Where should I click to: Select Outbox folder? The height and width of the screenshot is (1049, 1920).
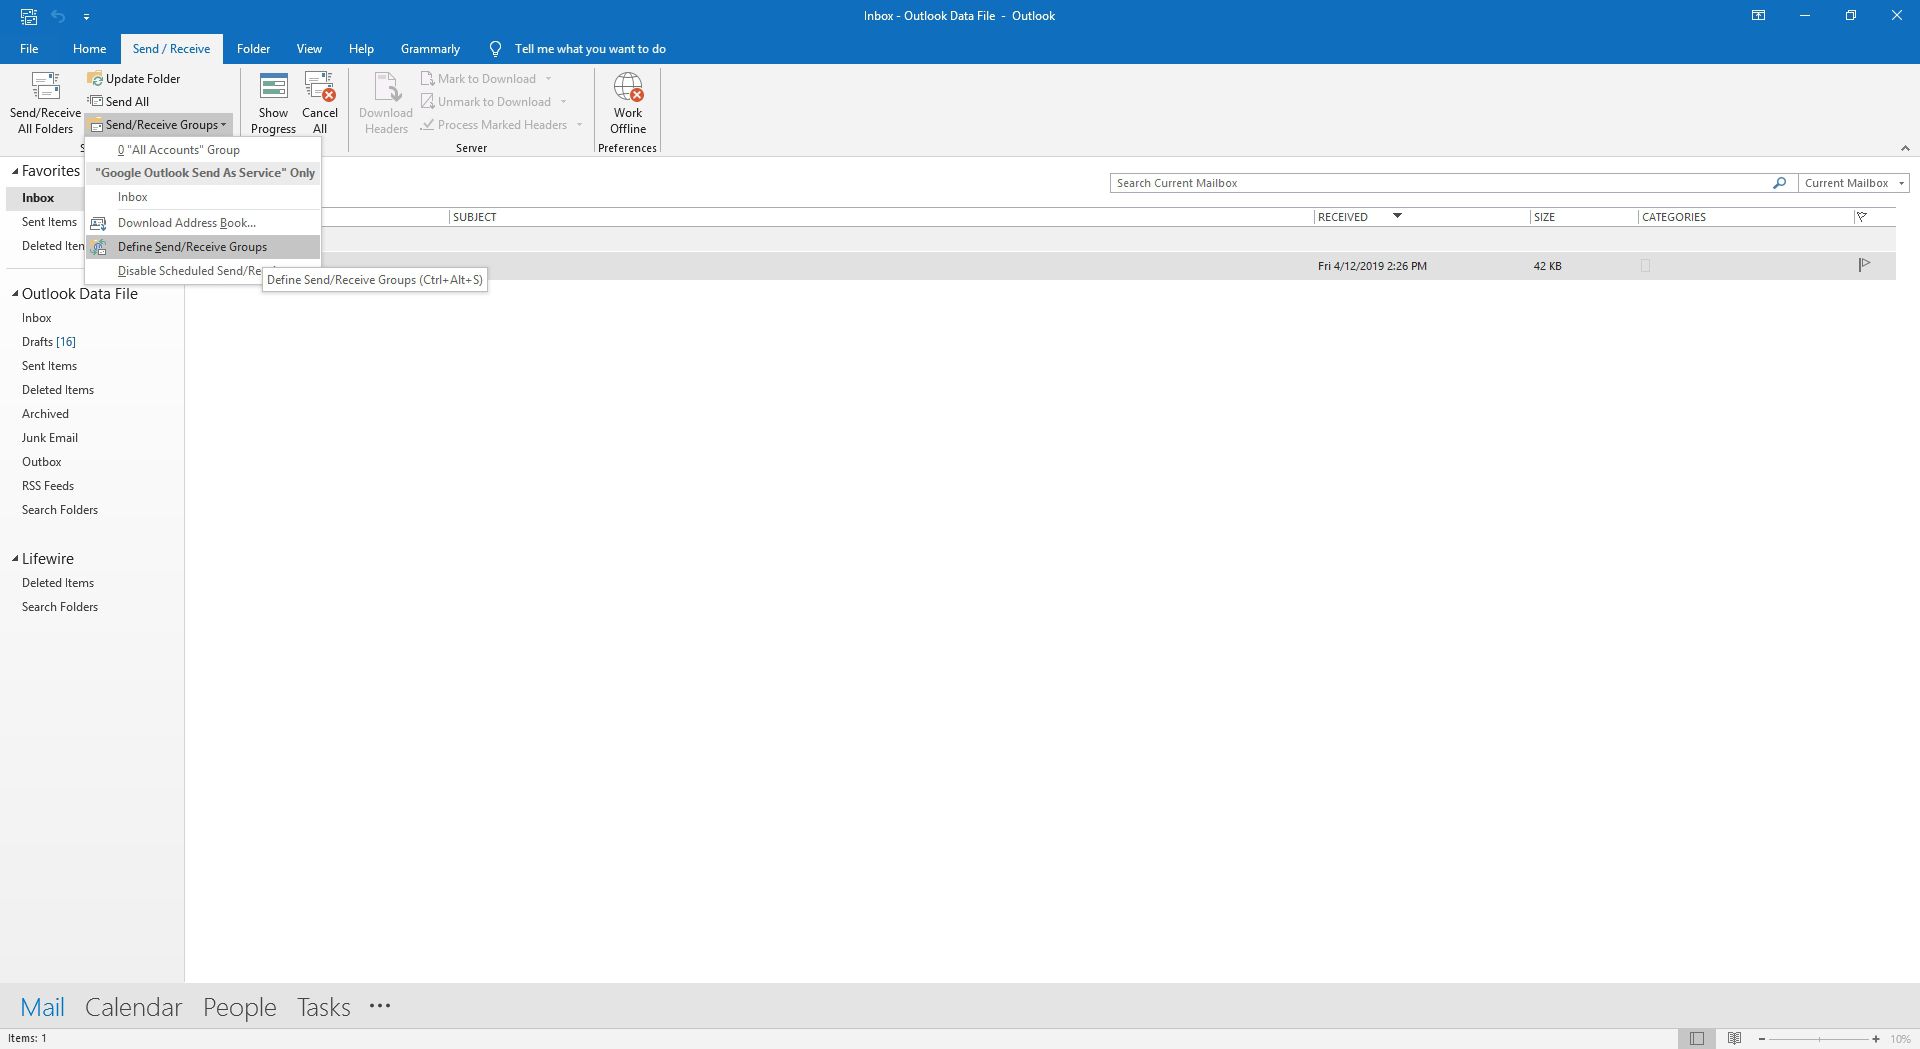point(42,461)
